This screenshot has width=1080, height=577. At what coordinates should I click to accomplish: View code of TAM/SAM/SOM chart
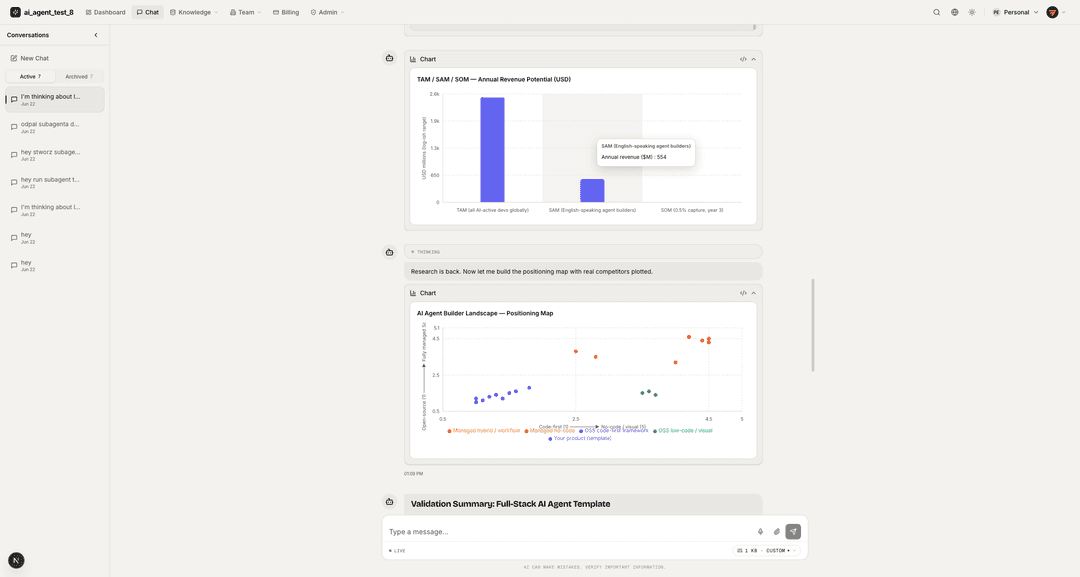tap(742, 59)
